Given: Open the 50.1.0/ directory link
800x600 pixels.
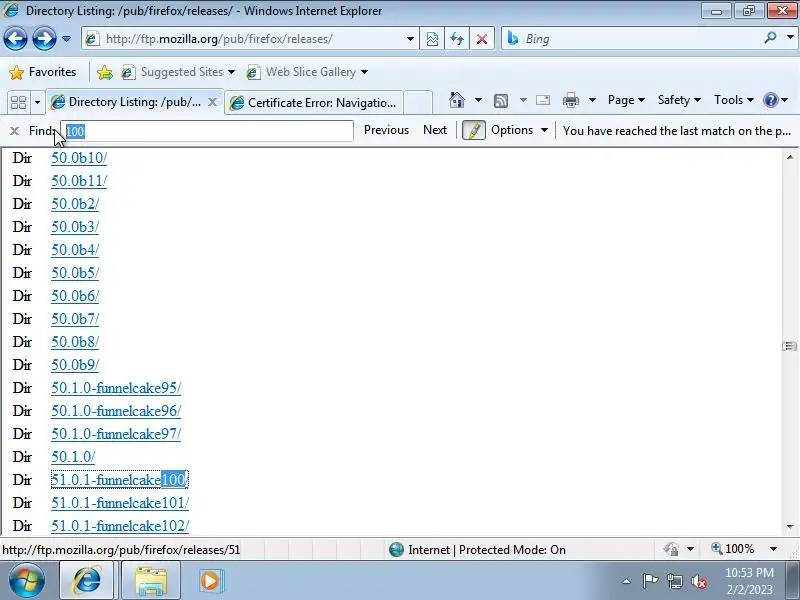Looking at the screenshot, I should pos(73,457).
